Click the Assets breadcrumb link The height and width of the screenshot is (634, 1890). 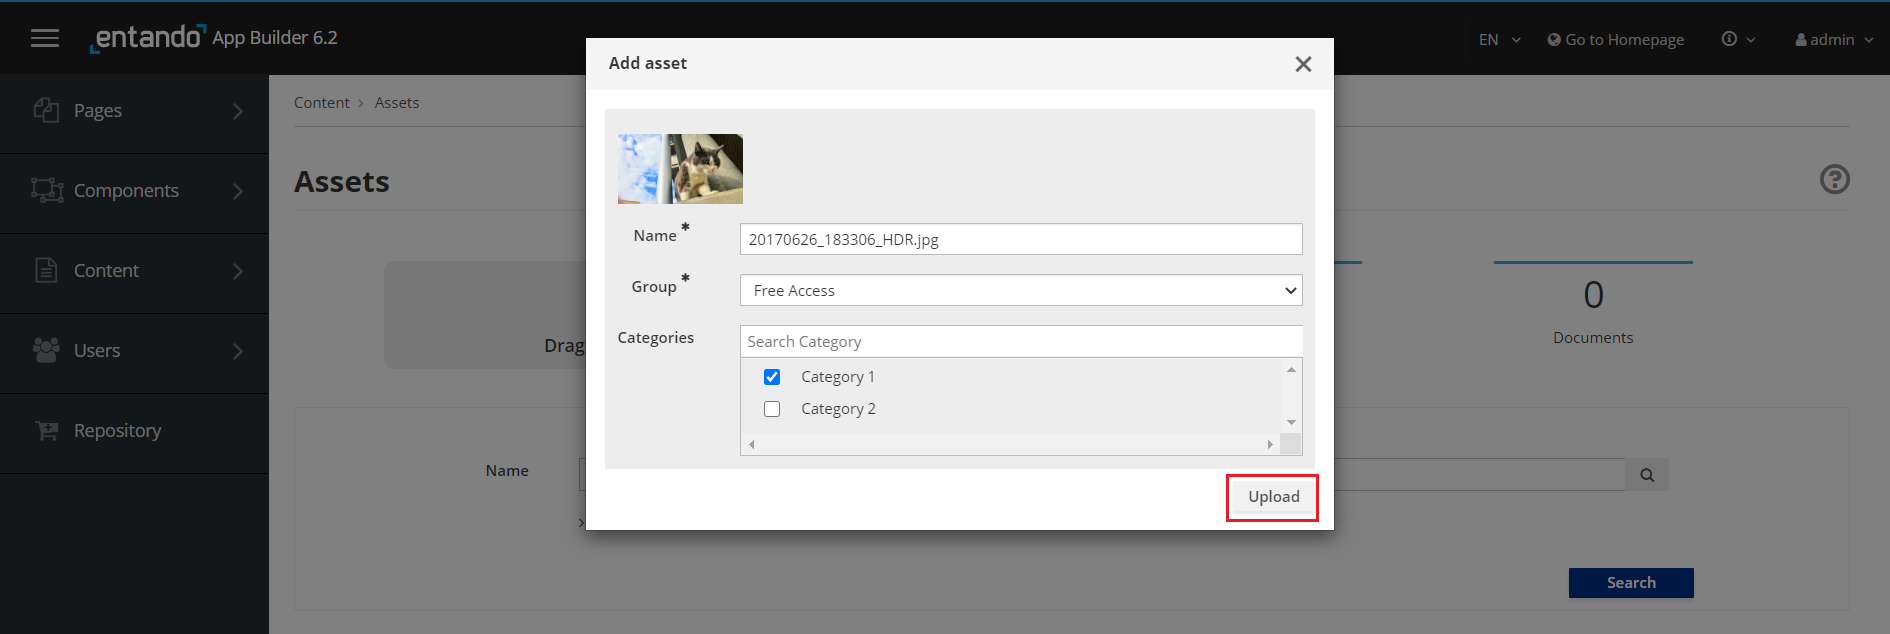point(397,103)
